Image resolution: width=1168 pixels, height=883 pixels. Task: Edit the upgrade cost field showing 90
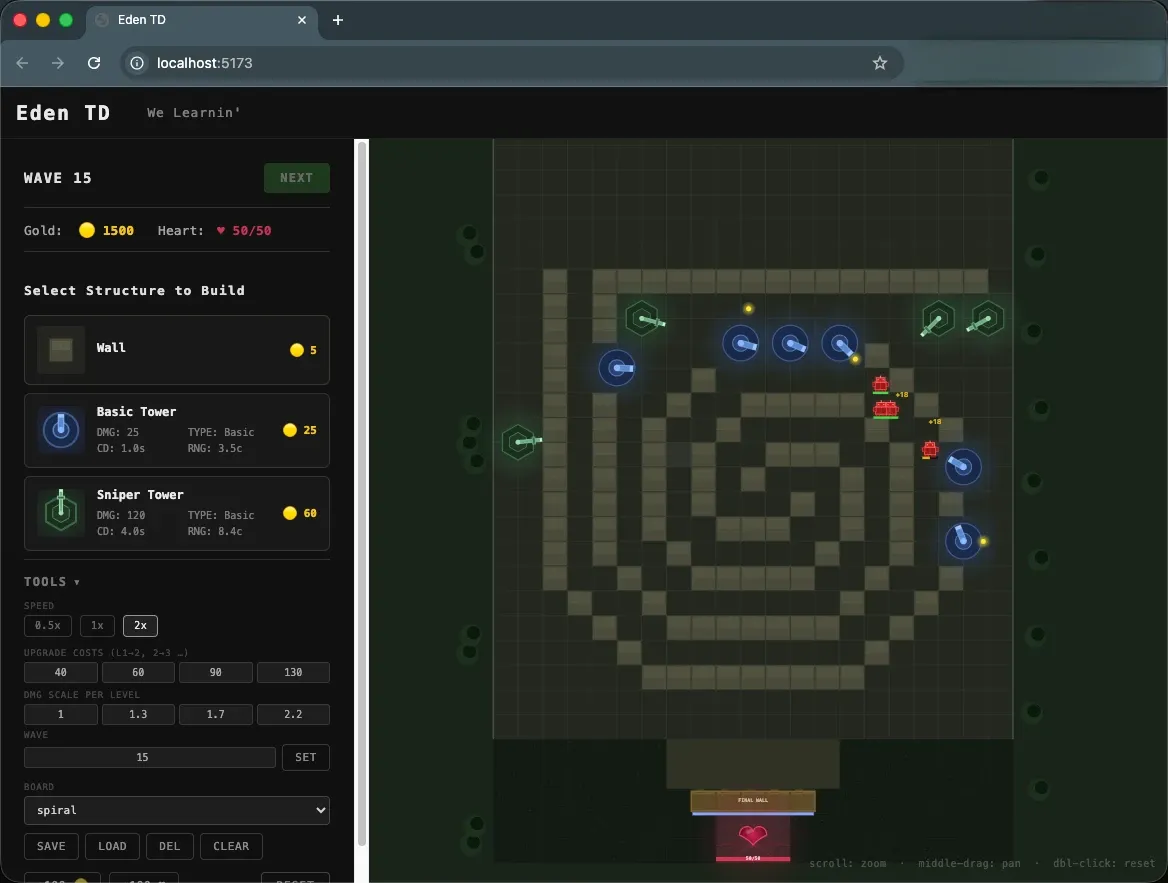[x=215, y=672]
